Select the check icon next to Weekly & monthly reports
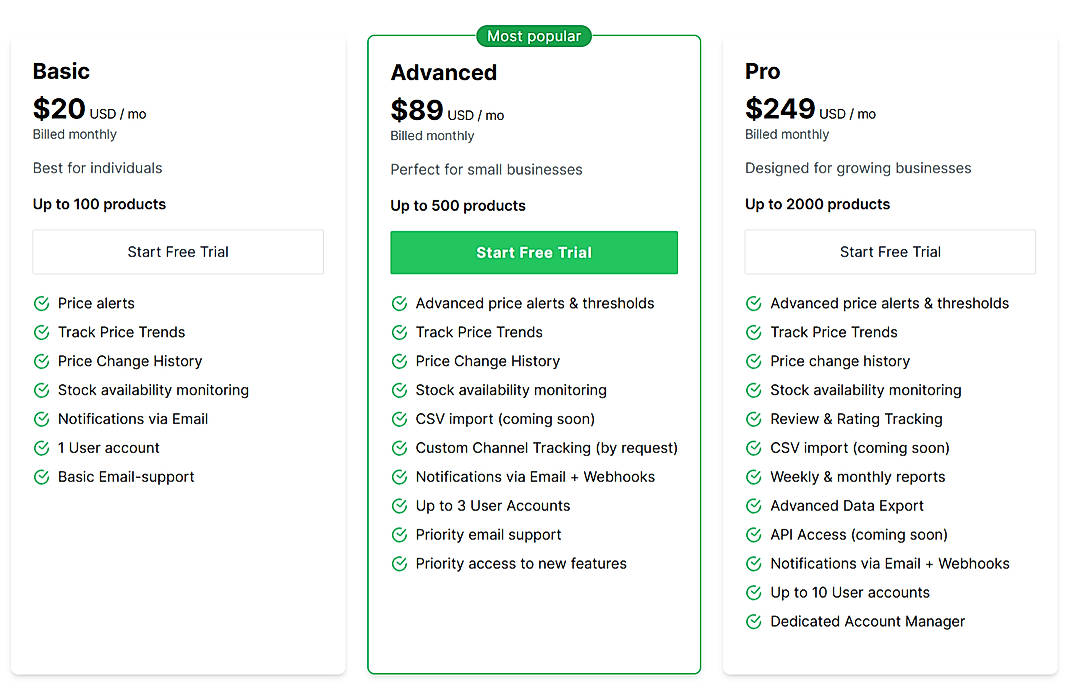This screenshot has width=1070, height=691. pos(753,477)
